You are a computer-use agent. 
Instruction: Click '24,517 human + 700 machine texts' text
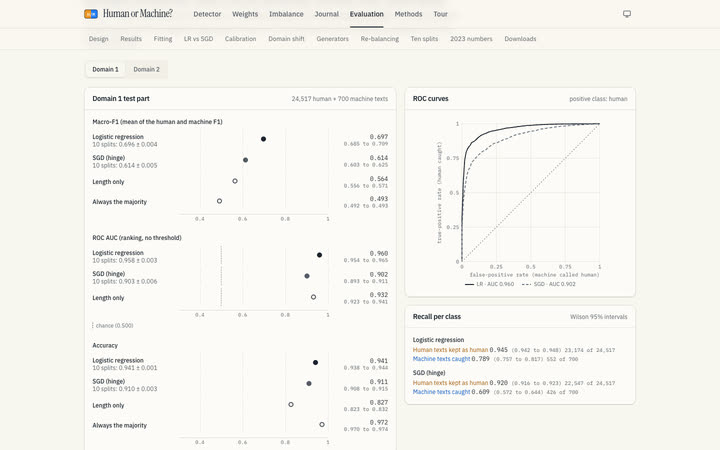[340, 99]
